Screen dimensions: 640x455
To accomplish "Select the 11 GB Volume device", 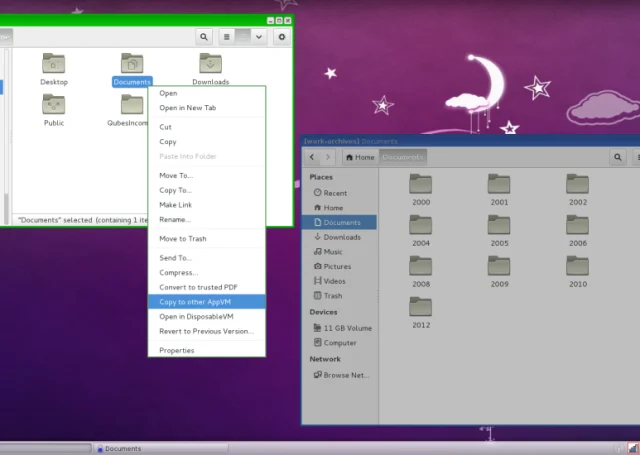I will (346, 328).
